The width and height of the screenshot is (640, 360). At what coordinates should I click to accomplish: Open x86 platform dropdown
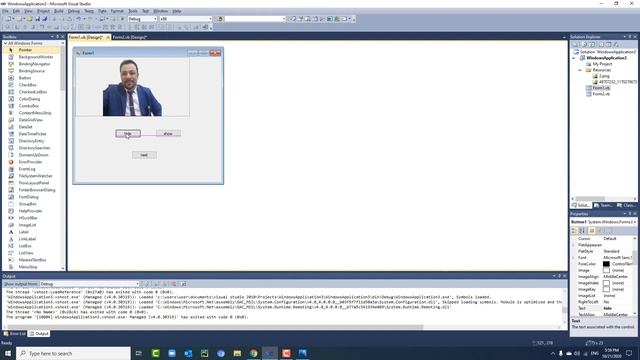186,19
